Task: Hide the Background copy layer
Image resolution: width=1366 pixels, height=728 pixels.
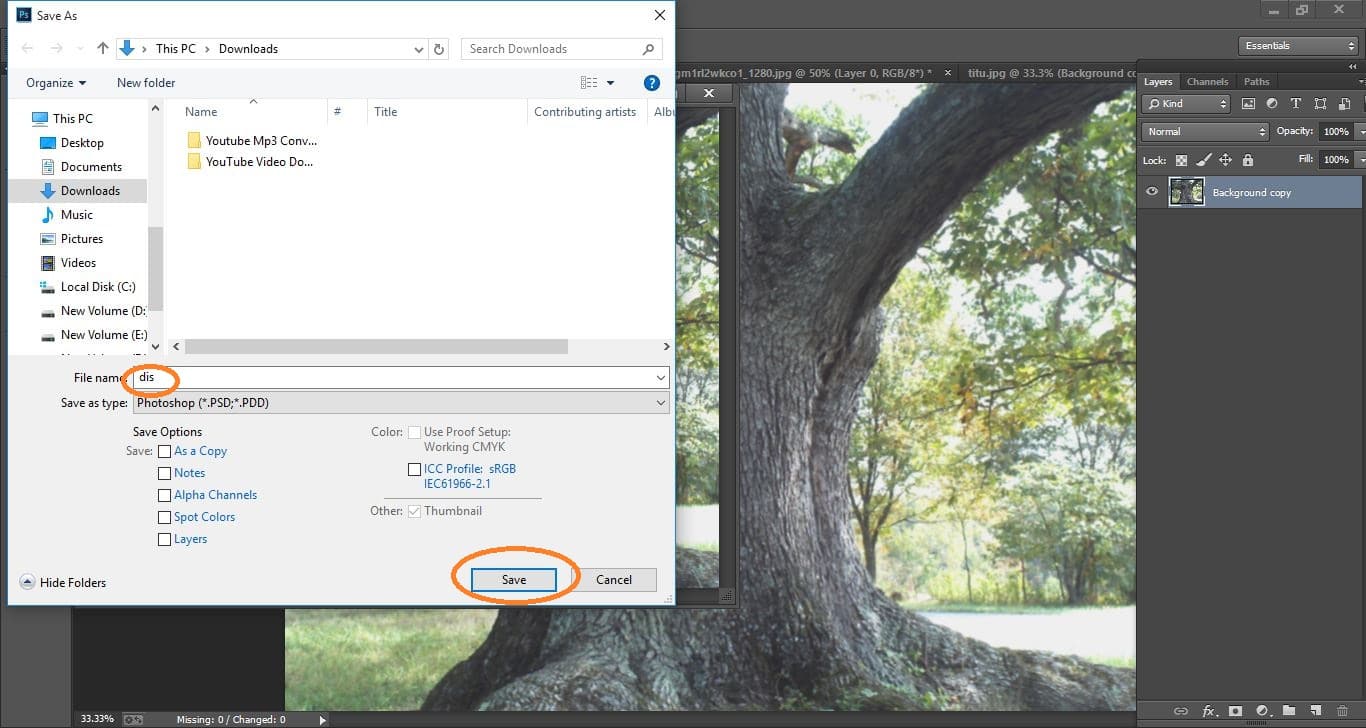Action: (1152, 192)
